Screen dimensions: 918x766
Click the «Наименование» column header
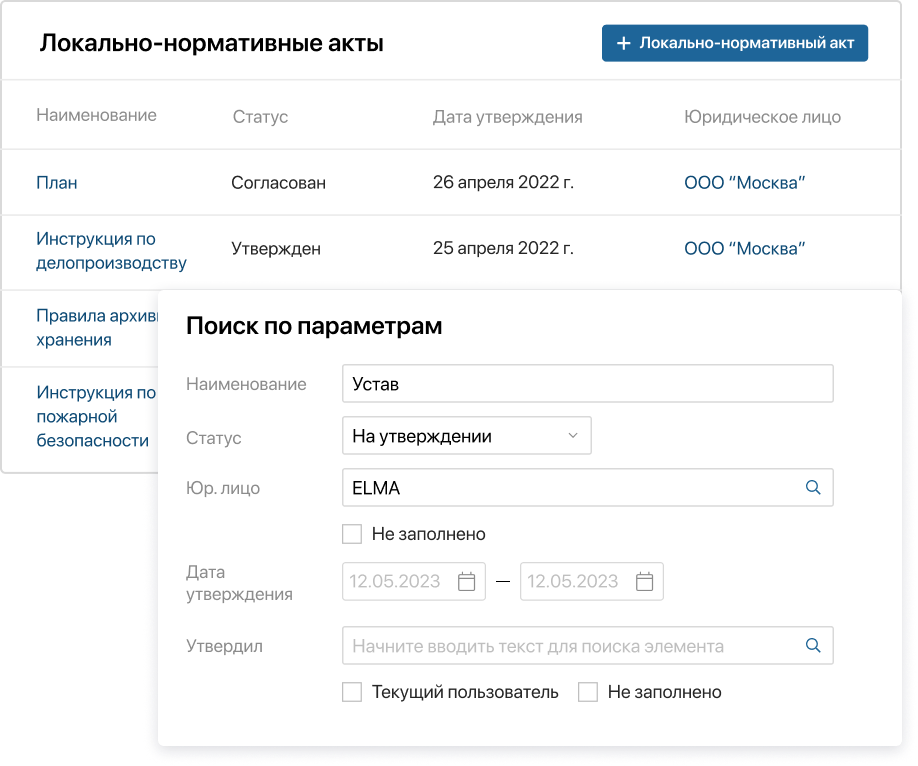[x=96, y=115]
